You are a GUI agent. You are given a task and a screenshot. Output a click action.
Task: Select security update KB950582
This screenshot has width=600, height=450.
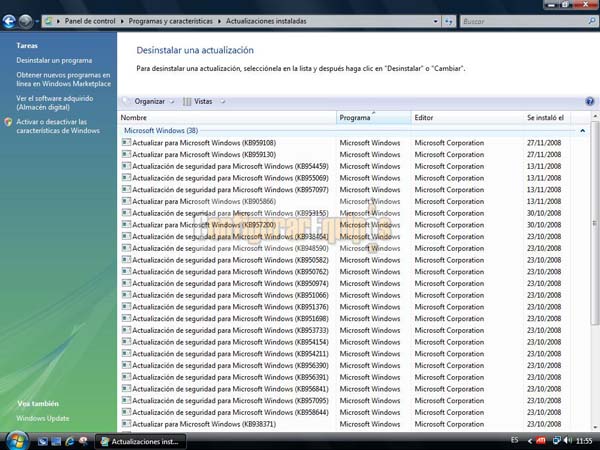(344, 260)
